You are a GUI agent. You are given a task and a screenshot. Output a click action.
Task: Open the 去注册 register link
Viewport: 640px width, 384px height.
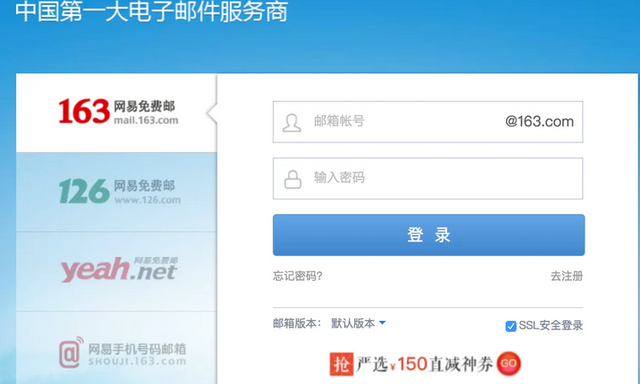[x=567, y=276]
